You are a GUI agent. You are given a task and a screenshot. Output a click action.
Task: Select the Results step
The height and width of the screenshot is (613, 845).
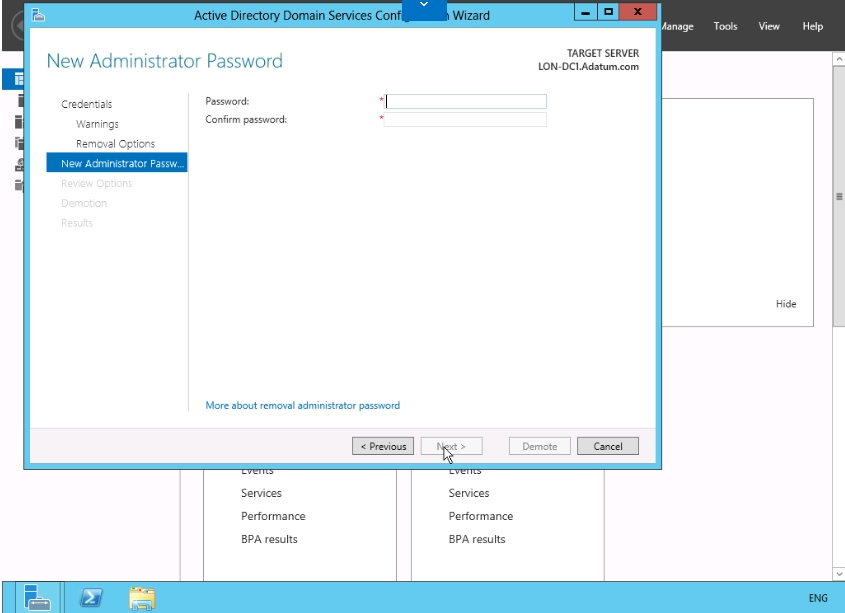[77, 223]
